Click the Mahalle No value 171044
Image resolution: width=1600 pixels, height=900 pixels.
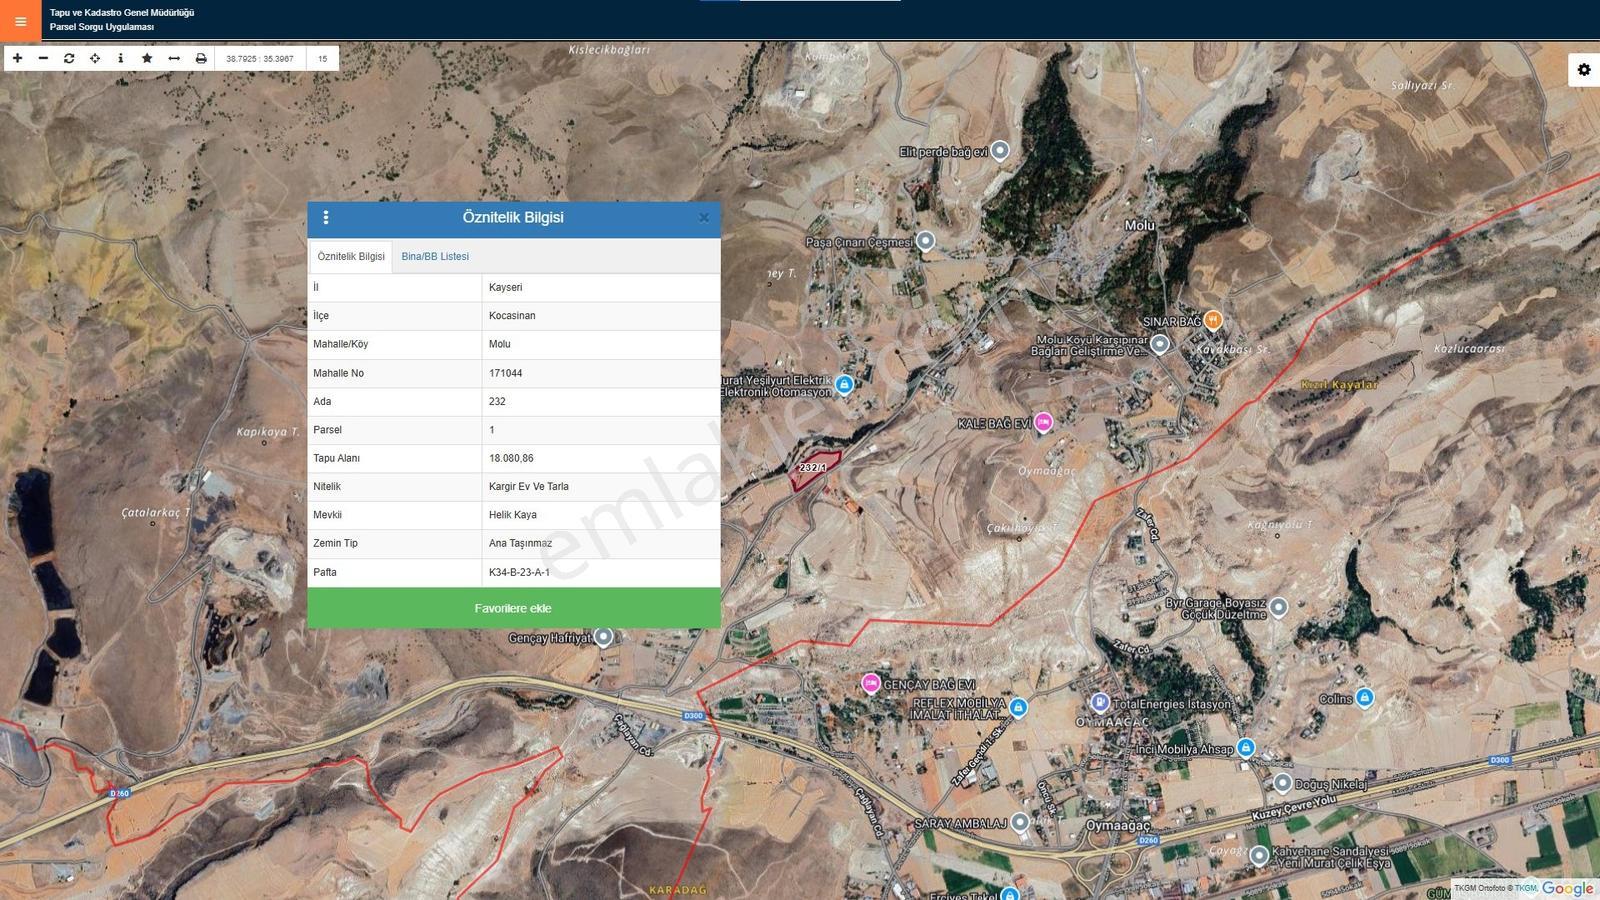coord(601,373)
